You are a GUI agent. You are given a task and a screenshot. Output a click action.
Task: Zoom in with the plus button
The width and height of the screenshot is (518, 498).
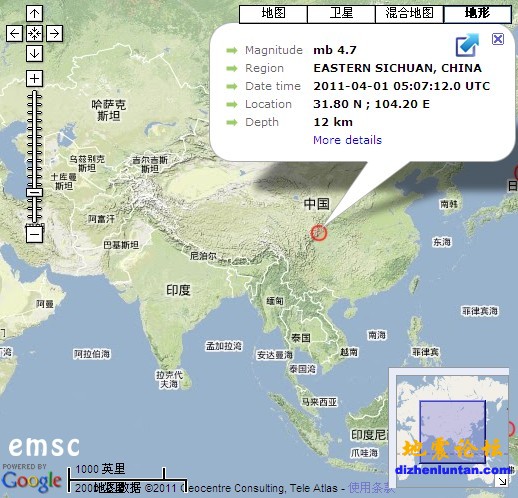[x=34, y=79]
